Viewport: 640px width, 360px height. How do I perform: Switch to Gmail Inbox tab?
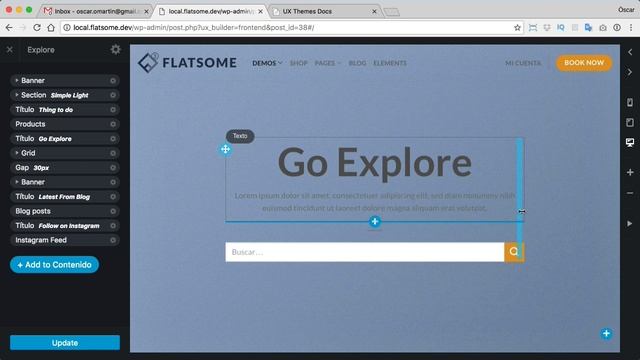96,11
